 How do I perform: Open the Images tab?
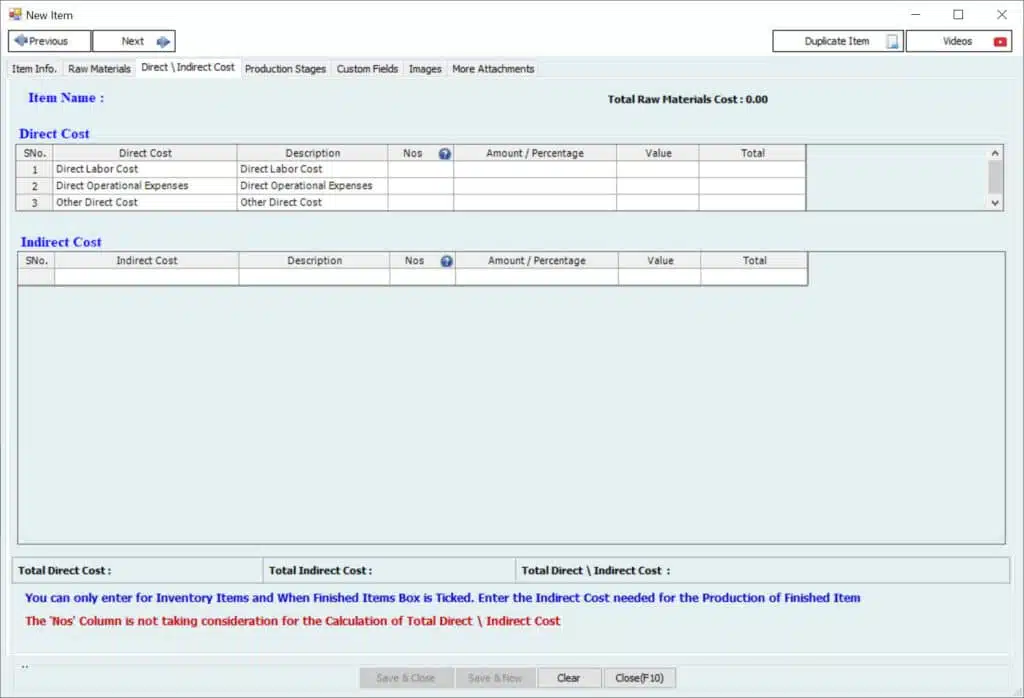pos(425,69)
